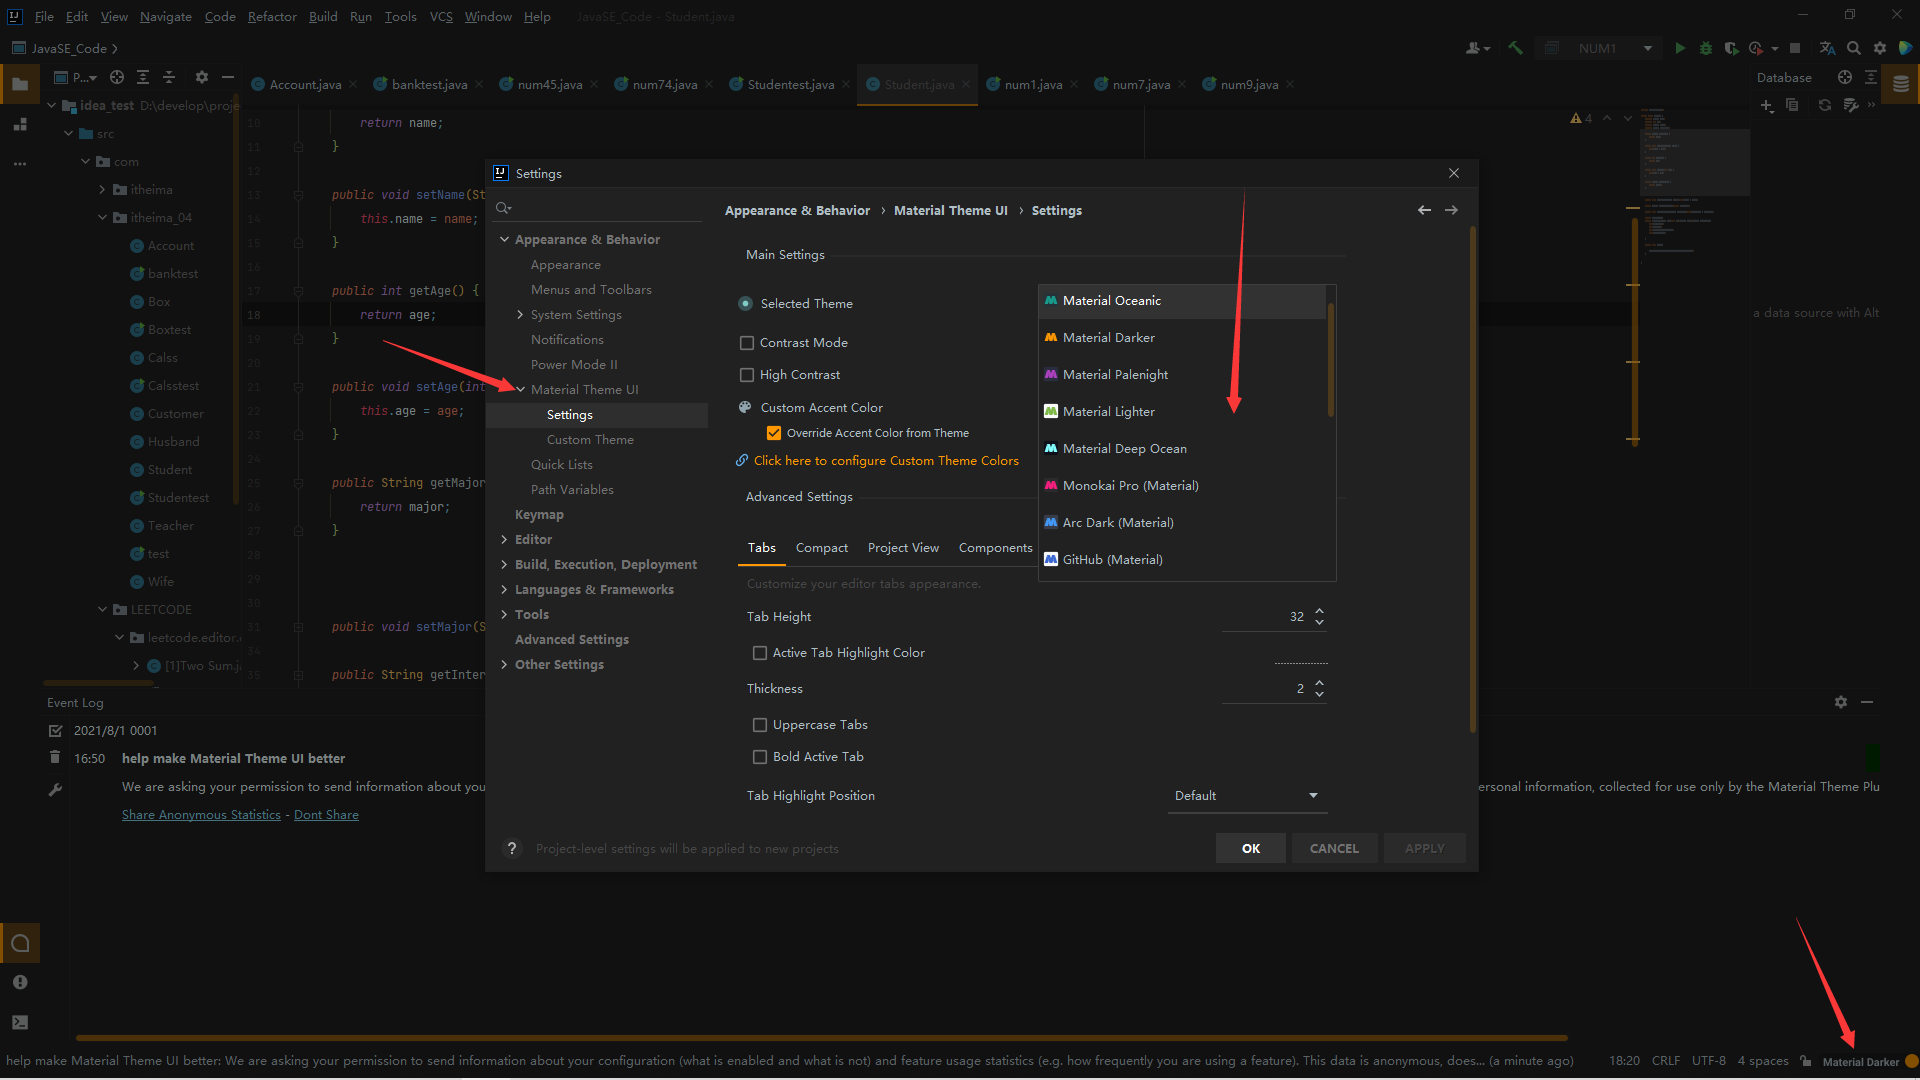The image size is (1920, 1080).
Task: Uncheck Override Accent Color from Theme
Action: [774, 433]
